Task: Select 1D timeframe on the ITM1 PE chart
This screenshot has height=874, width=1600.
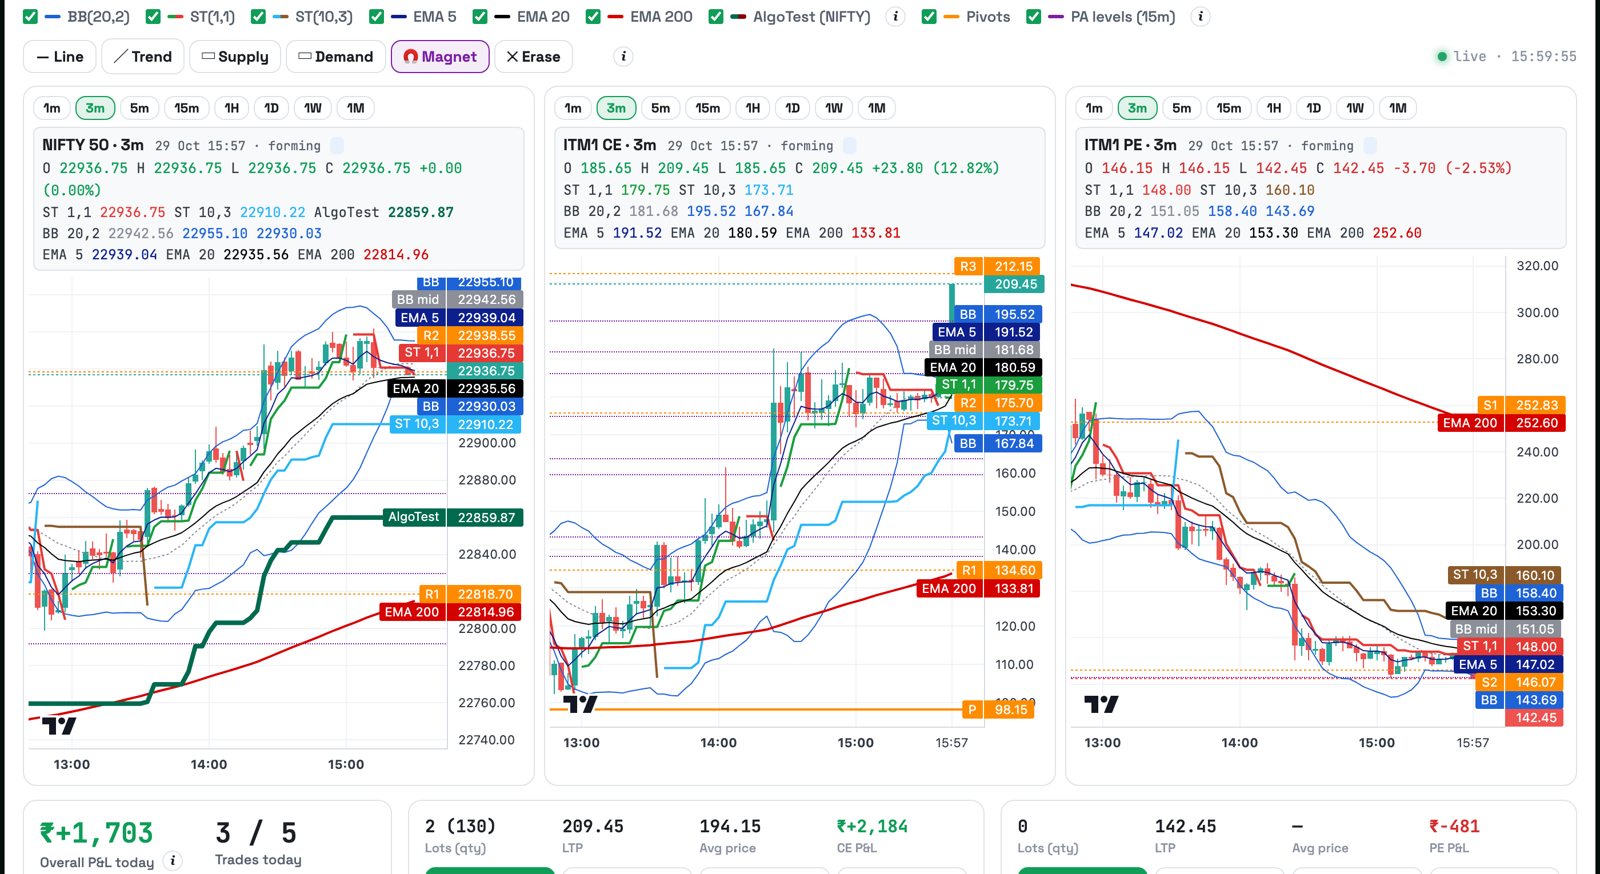Action: 1313,108
